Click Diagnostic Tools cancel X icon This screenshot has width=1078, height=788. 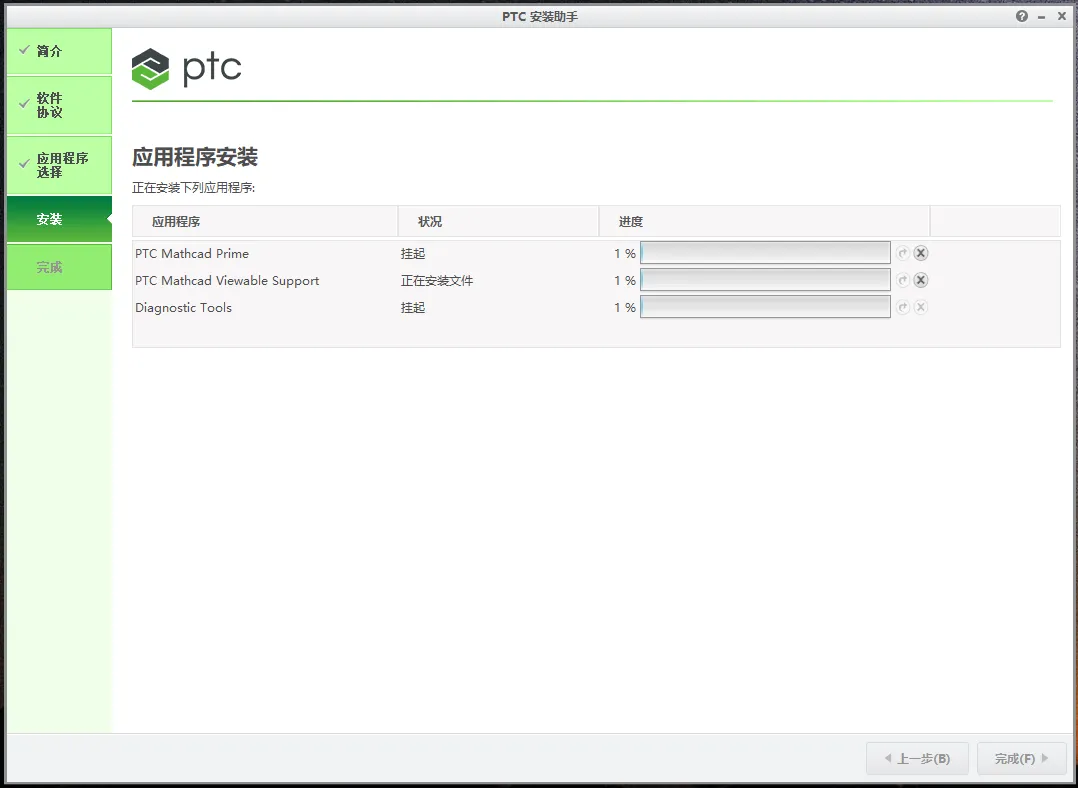pyautogui.click(x=921, y=307)
